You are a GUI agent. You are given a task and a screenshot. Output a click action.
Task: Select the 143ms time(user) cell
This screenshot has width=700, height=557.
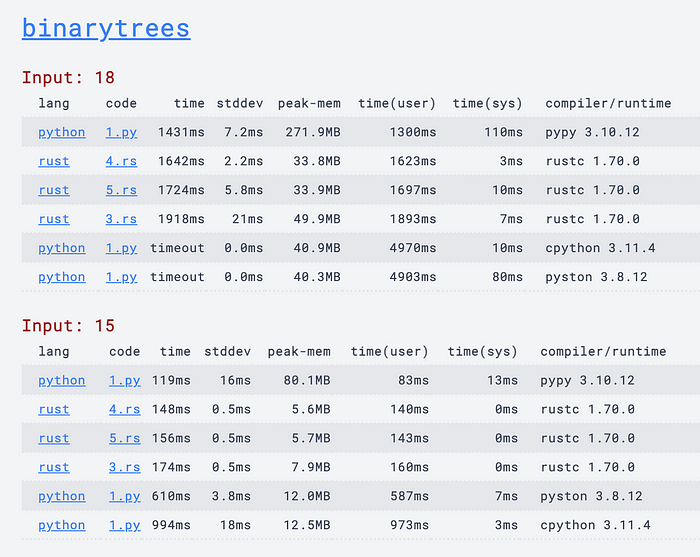(x=409, y=438)
